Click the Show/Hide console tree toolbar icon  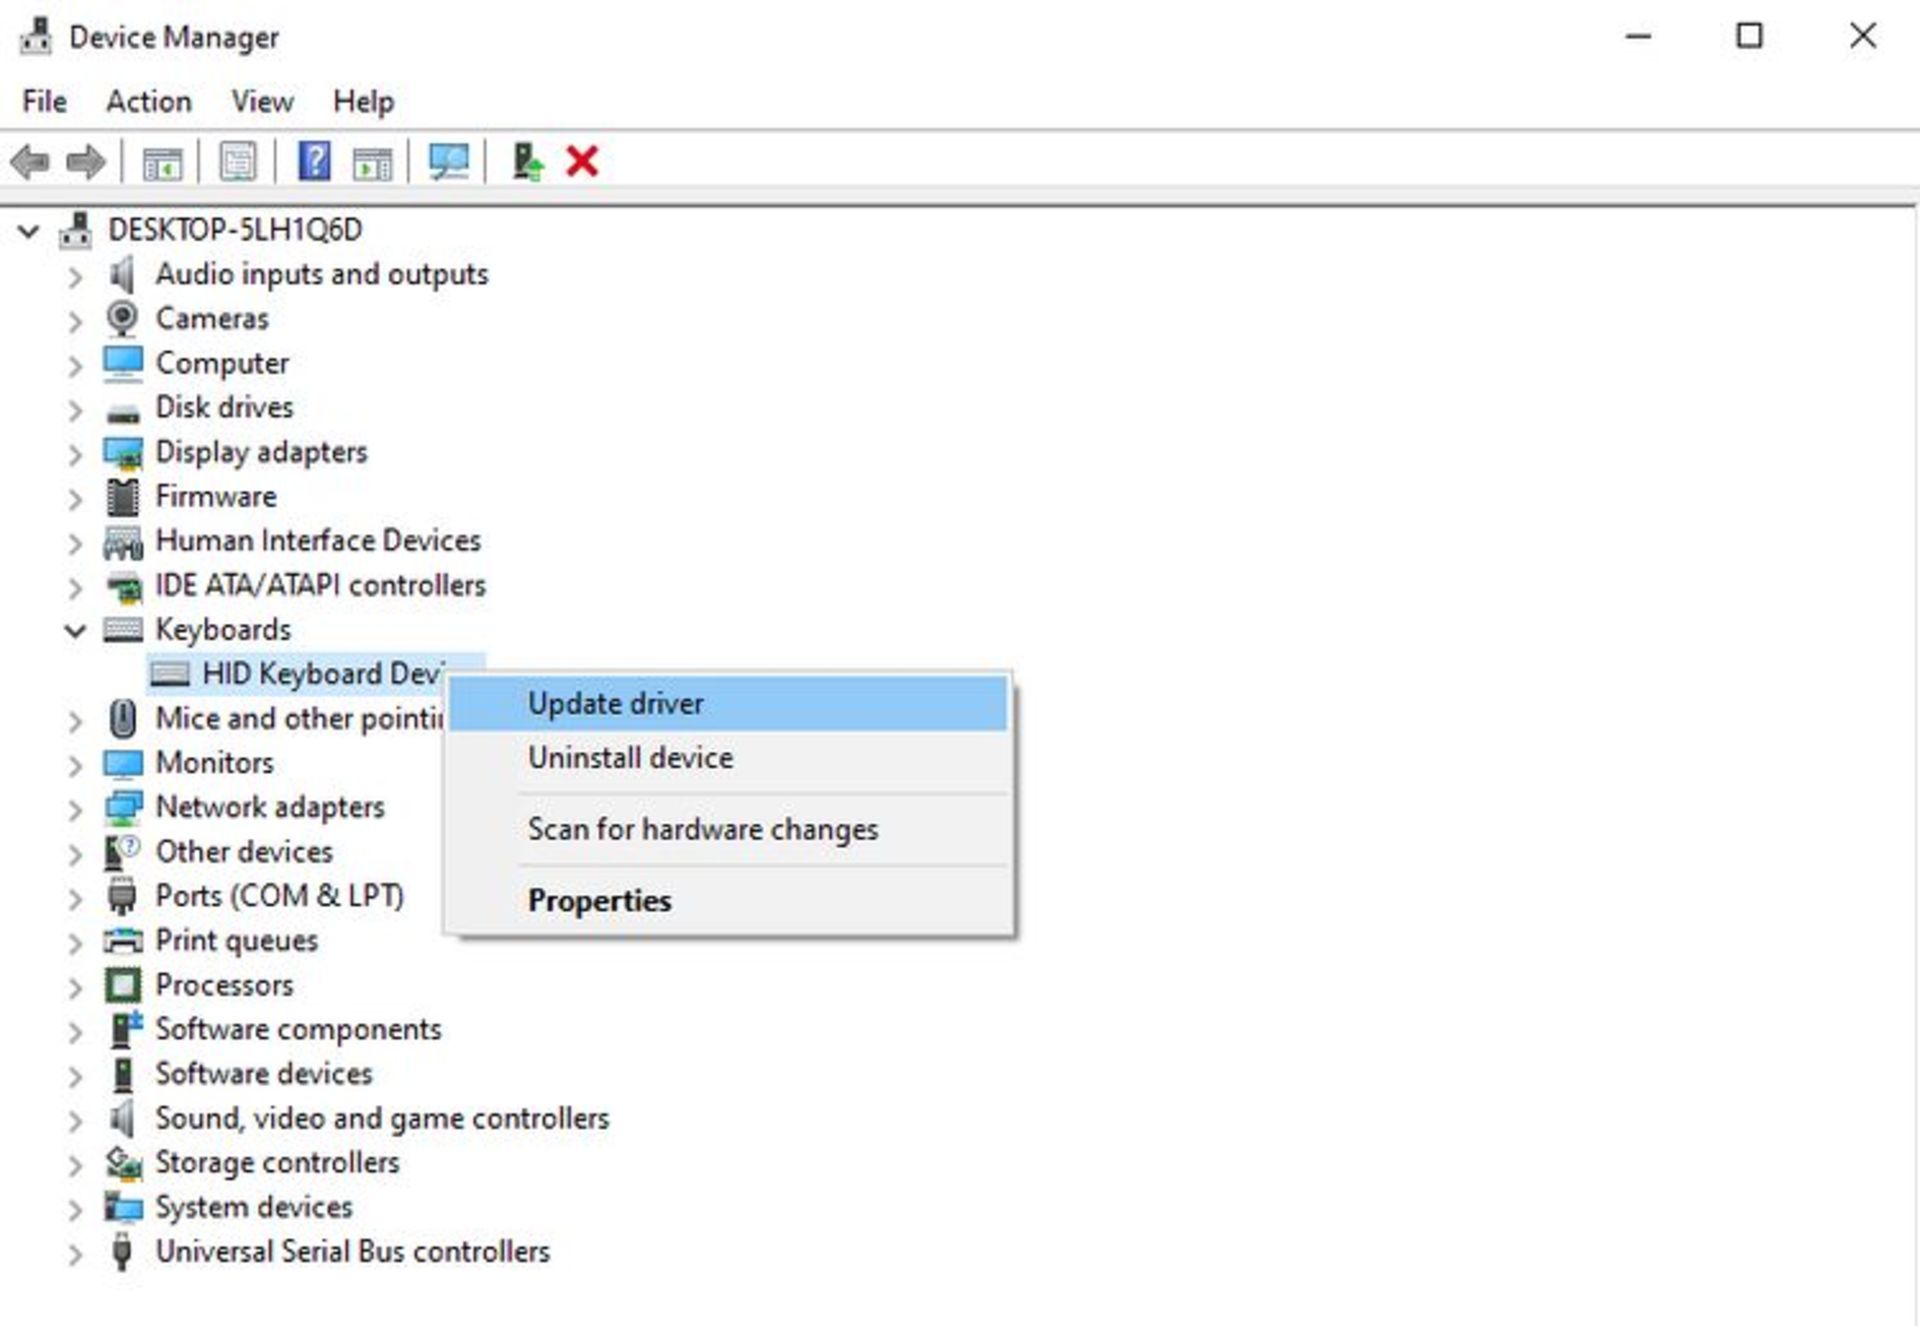[162, 162]
